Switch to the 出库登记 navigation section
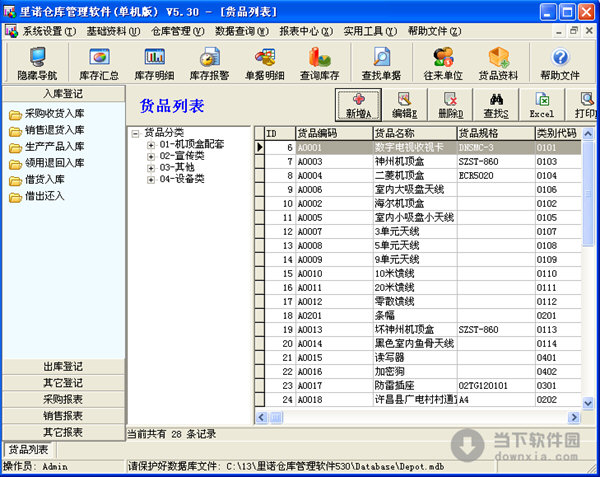Image resolution: width=600 pixels, height=477 pixels. 62,366
